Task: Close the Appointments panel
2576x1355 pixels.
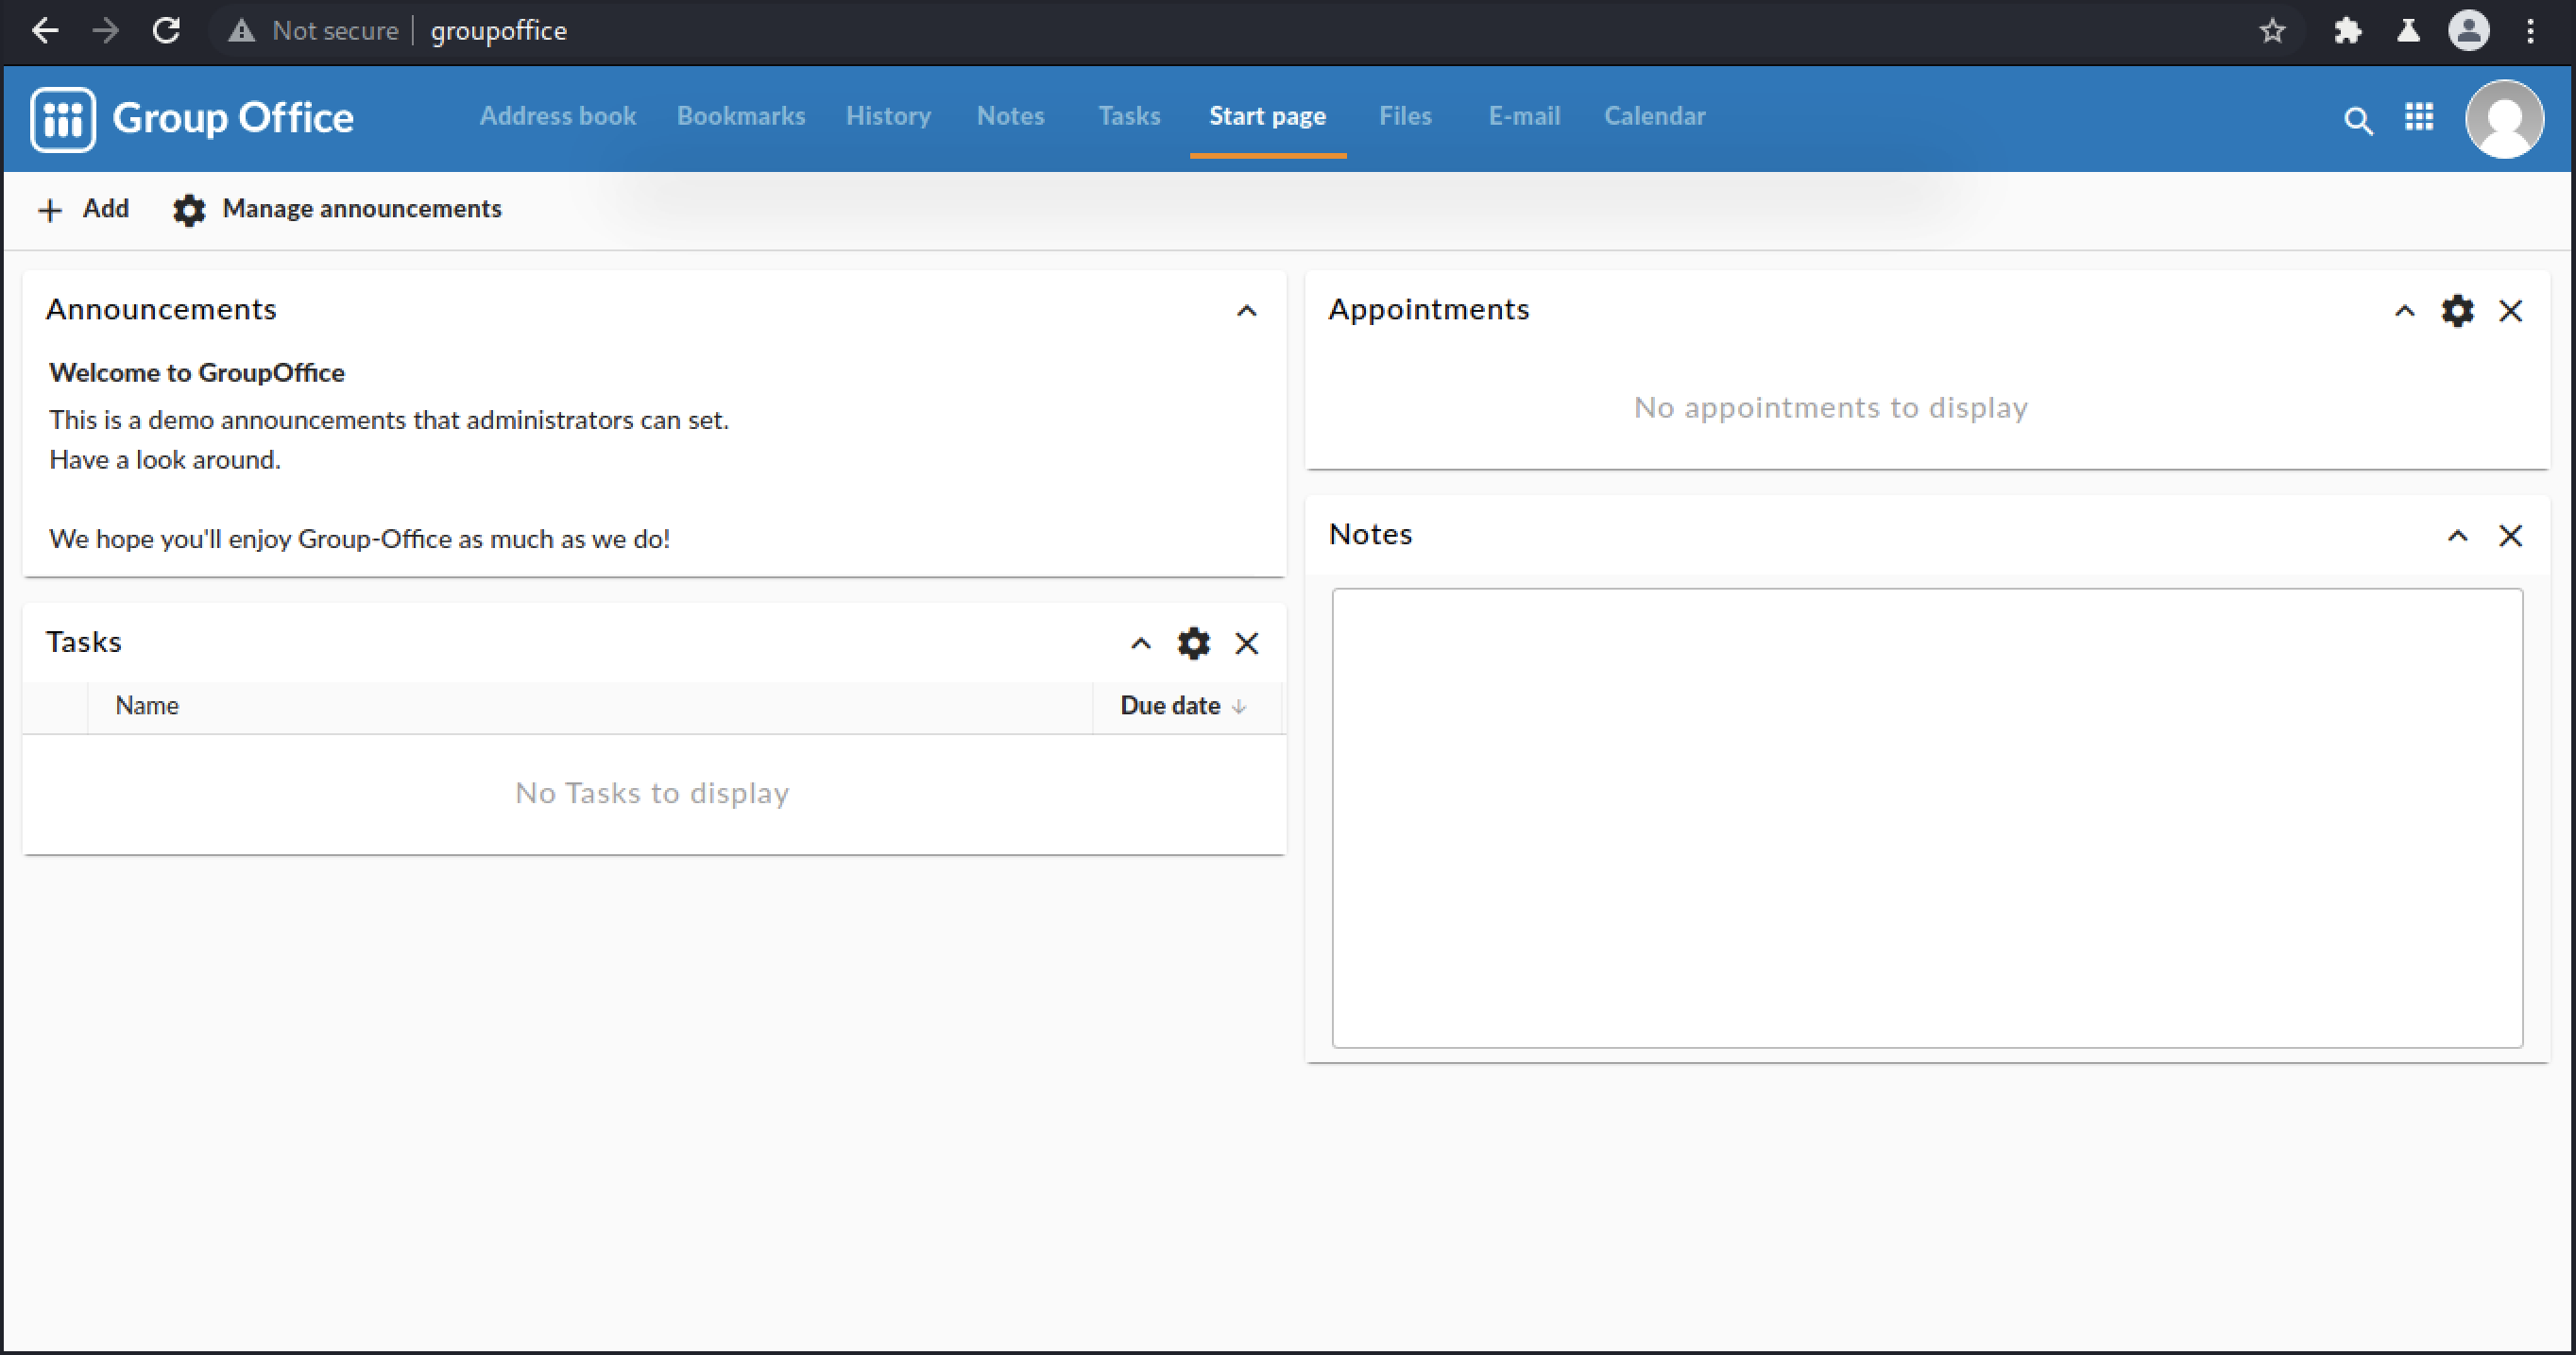Action: [2510, 311]
